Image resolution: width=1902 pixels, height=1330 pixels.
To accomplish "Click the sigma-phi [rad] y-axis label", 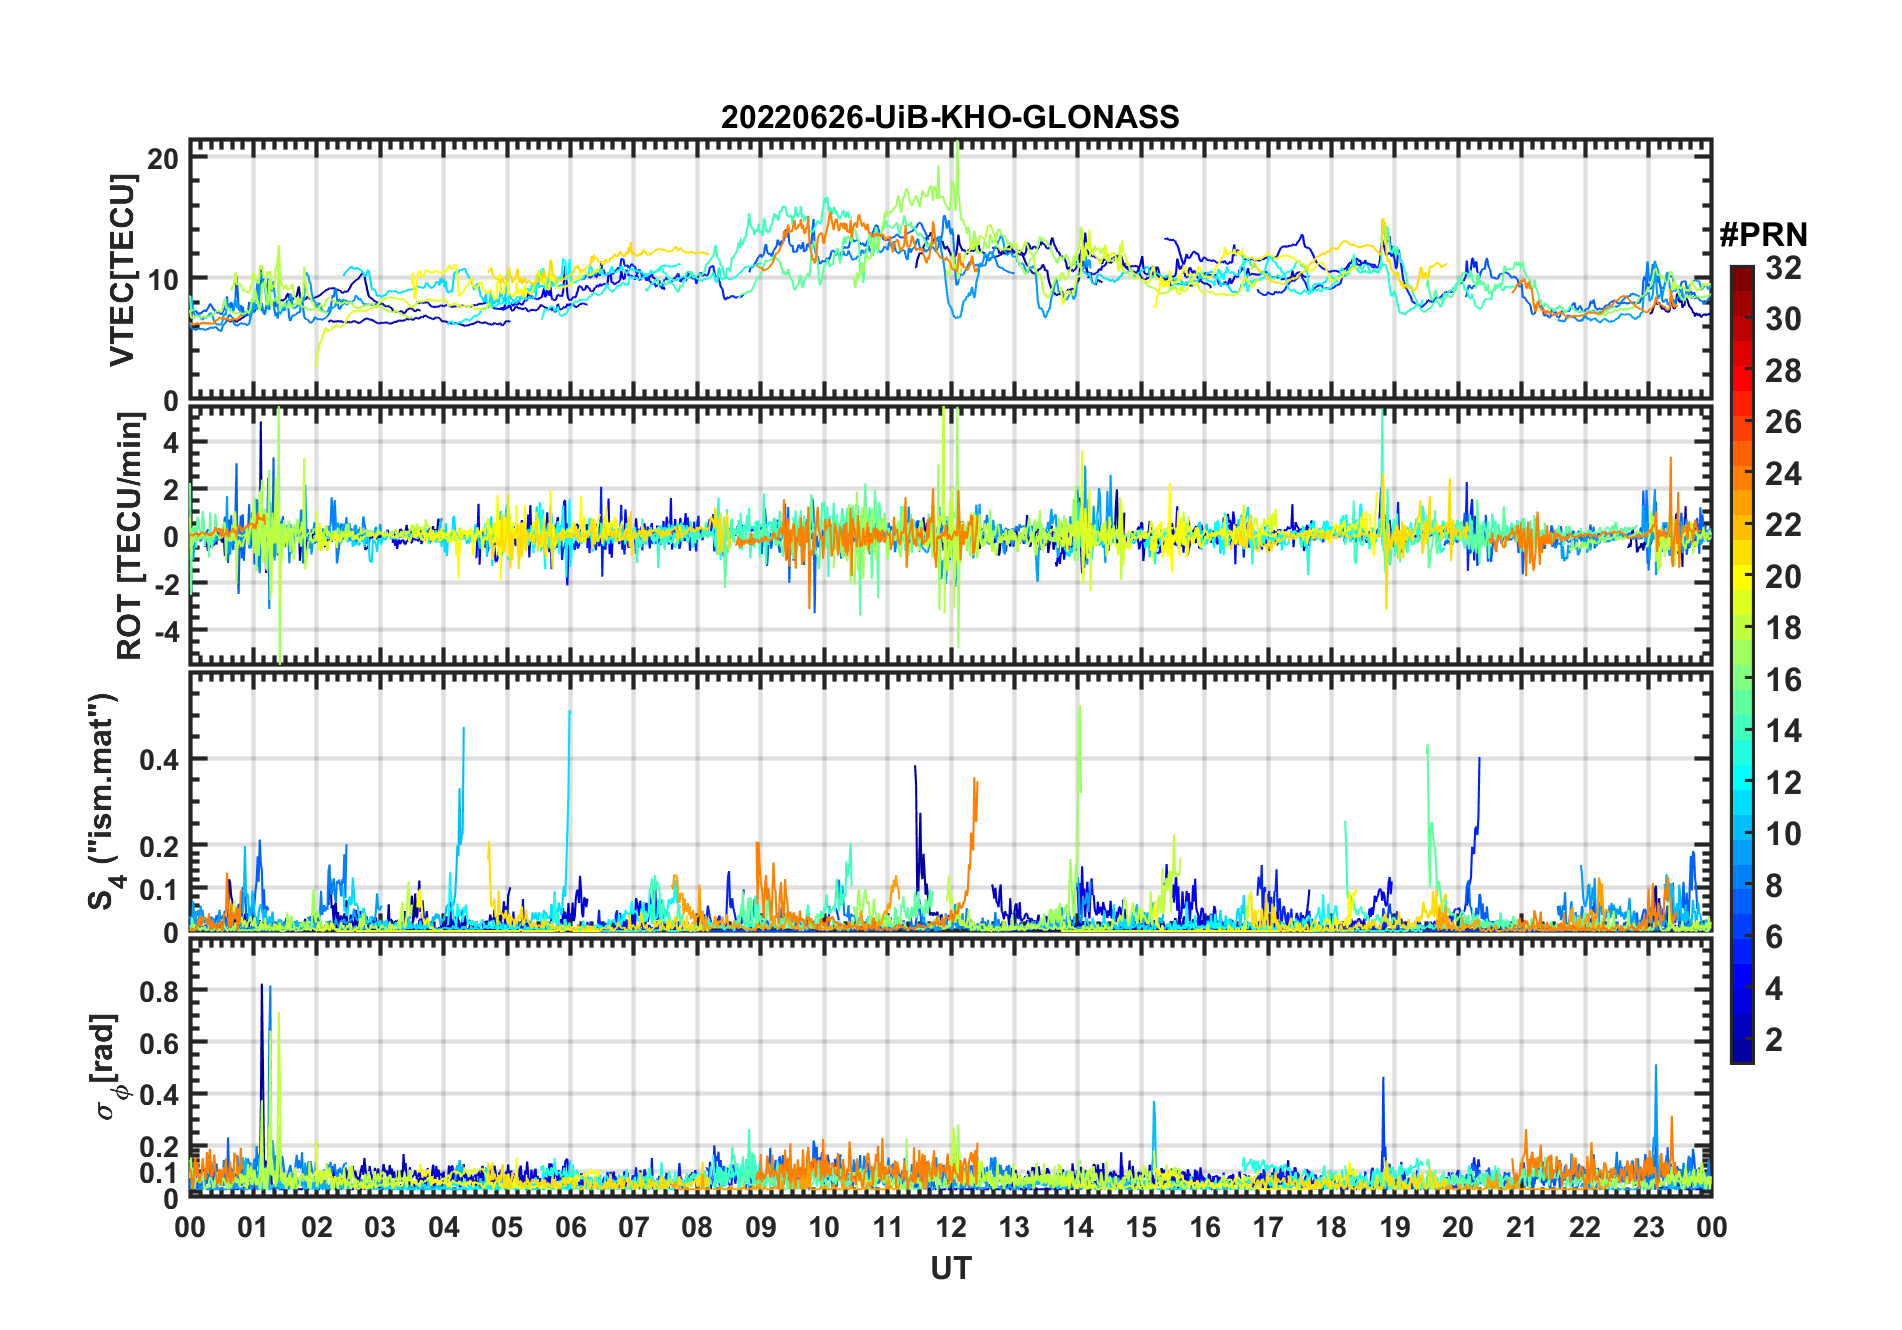I will tap(110, 1067).
